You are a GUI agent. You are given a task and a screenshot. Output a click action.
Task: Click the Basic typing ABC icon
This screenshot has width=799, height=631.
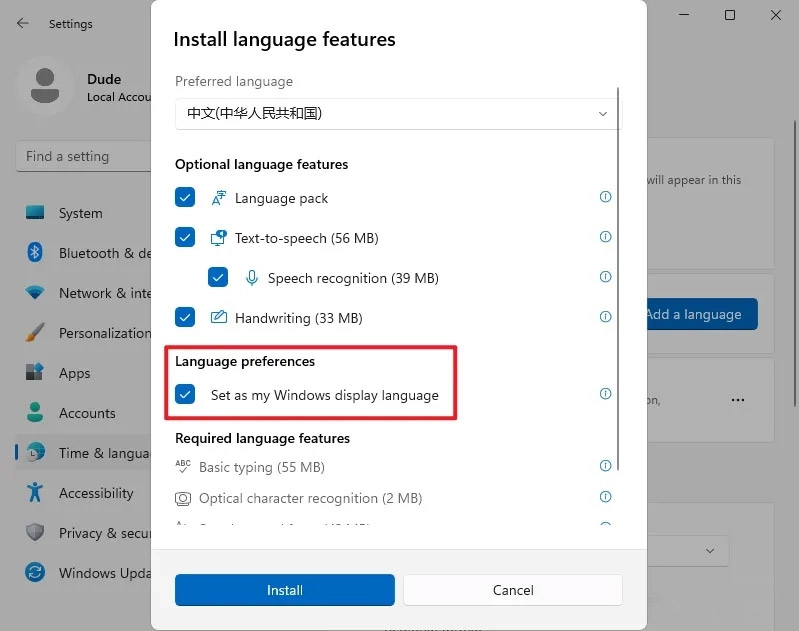[x=182, y=466]
